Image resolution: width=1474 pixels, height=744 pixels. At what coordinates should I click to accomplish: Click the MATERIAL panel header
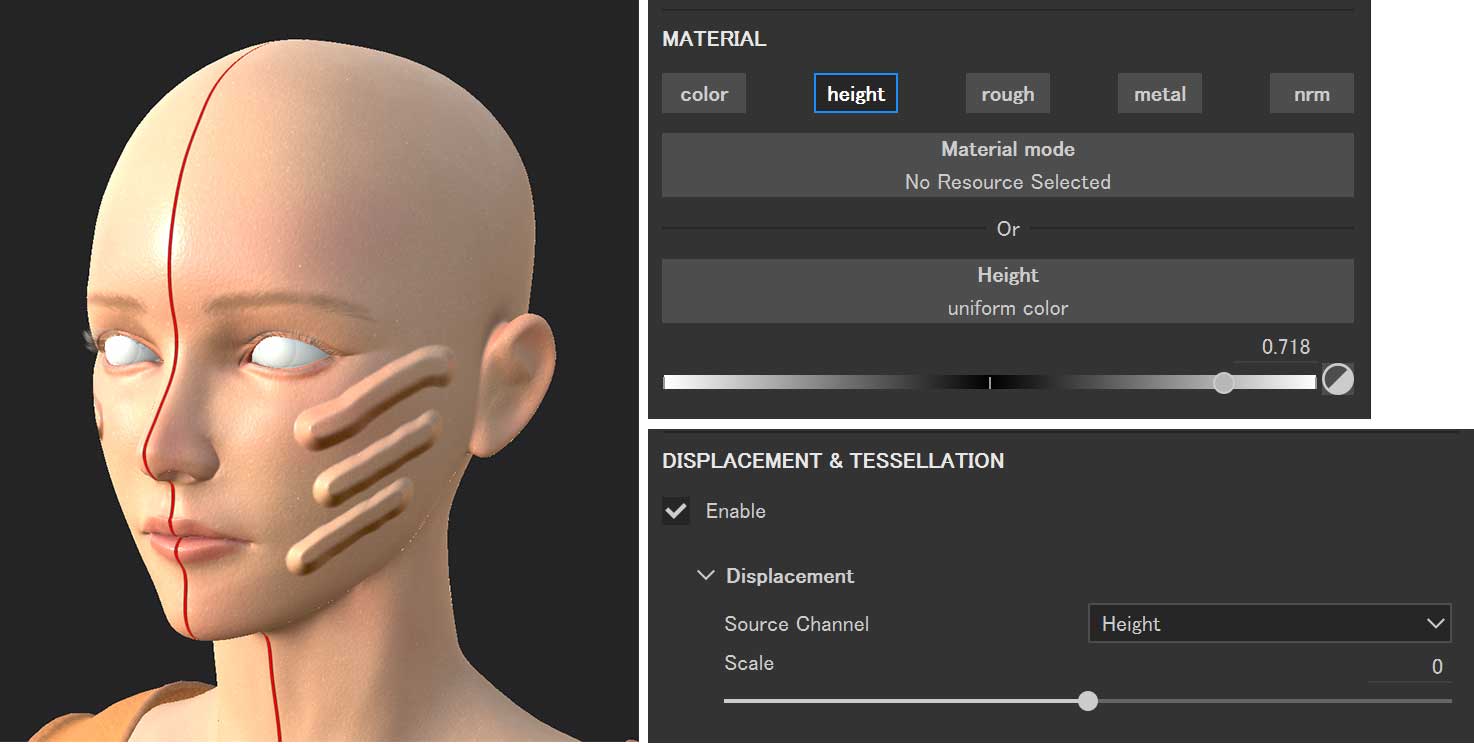(714, 38)
